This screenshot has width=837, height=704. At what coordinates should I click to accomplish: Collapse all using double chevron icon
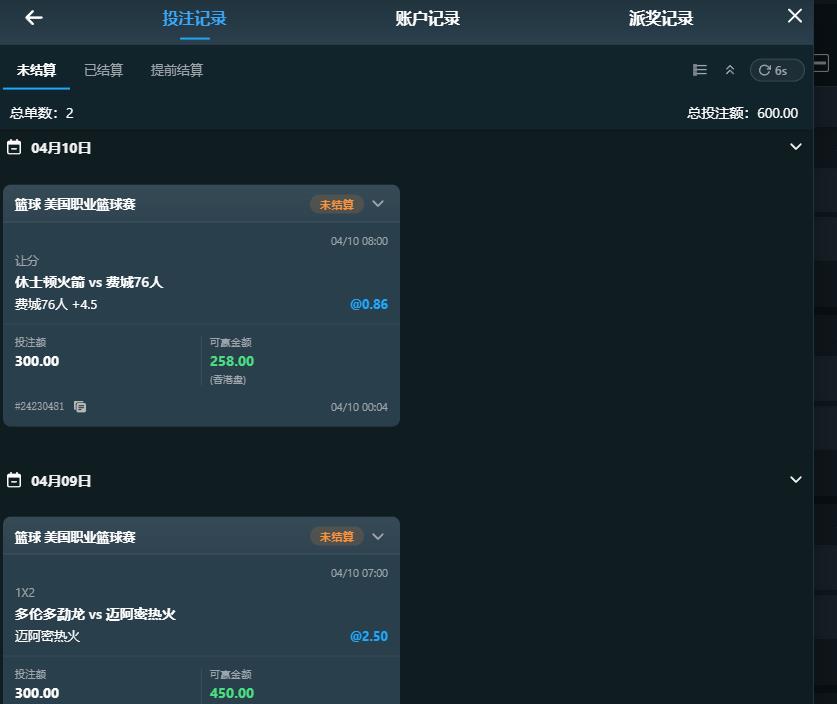pos(730,70)
